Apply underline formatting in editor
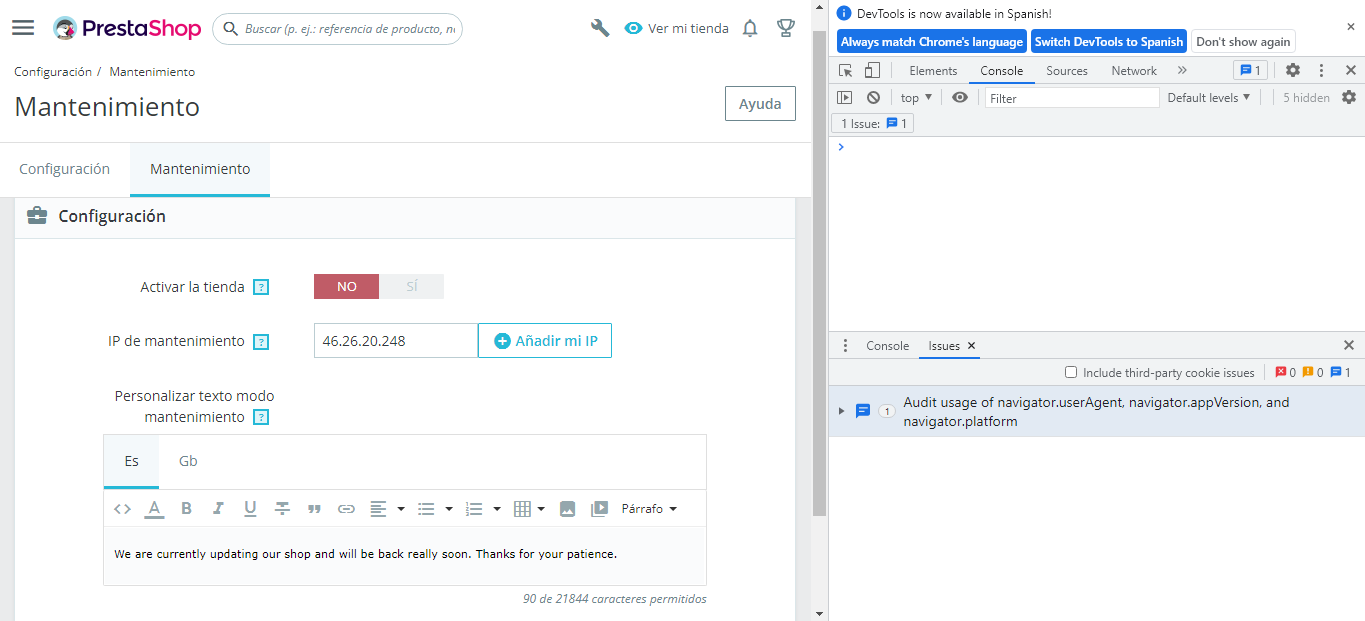This screenshot has height=621, width=1365. pyautogui.click(x=250, y=509)
